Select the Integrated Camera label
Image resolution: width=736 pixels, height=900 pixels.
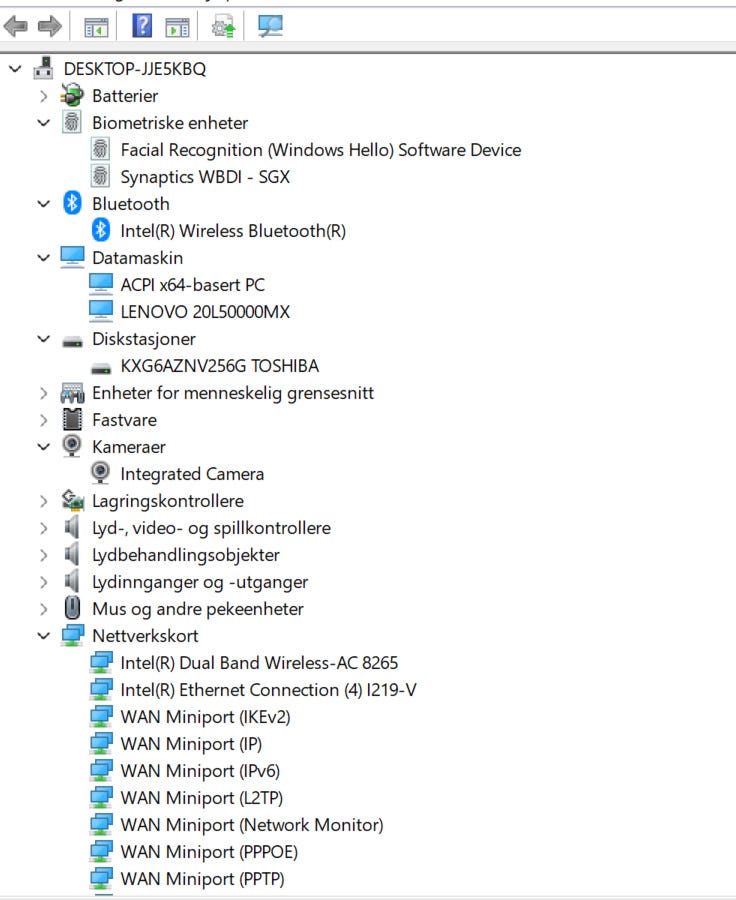point(192,474)
